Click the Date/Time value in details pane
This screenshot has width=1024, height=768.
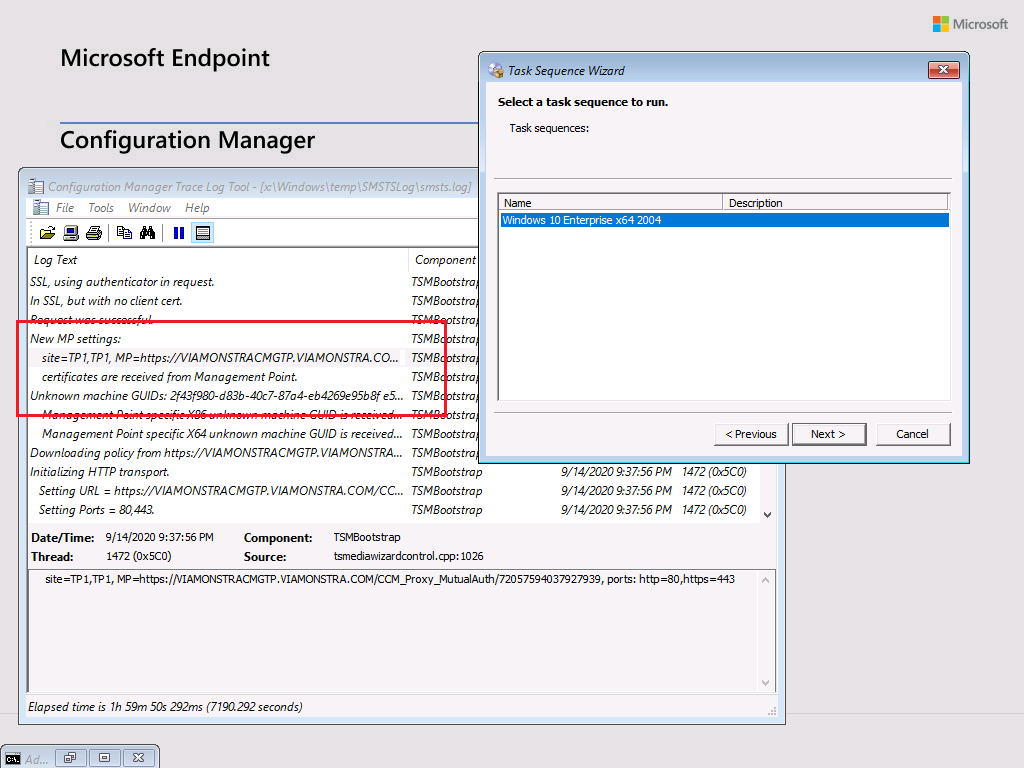click(x=159, y=537)
